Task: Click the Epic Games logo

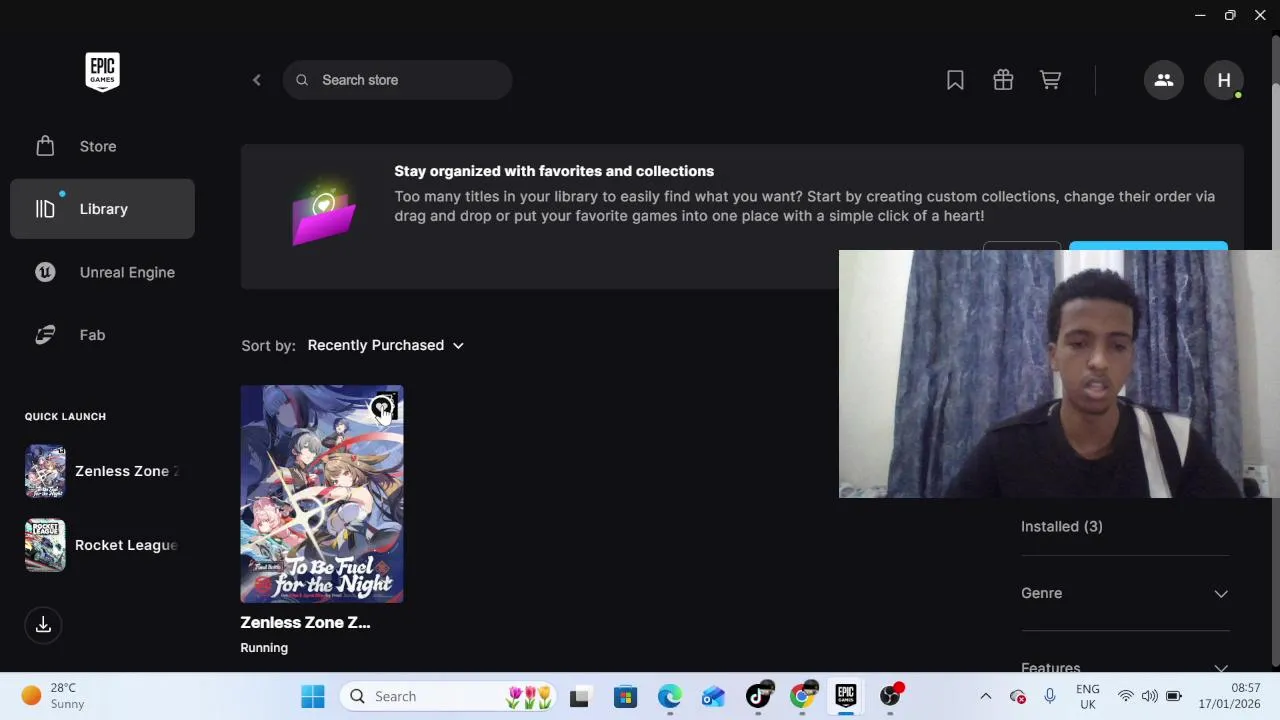Action: (102, 72)
